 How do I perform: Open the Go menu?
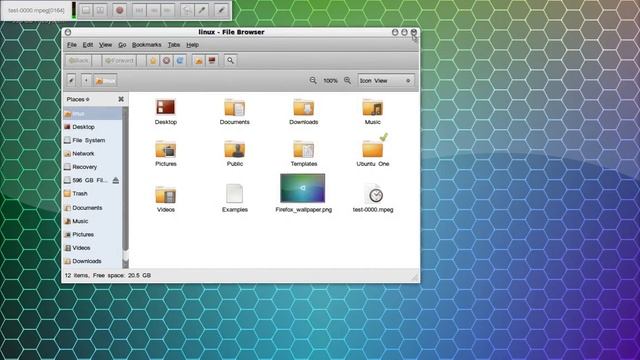pyautogui.click(x=122, y=45)
